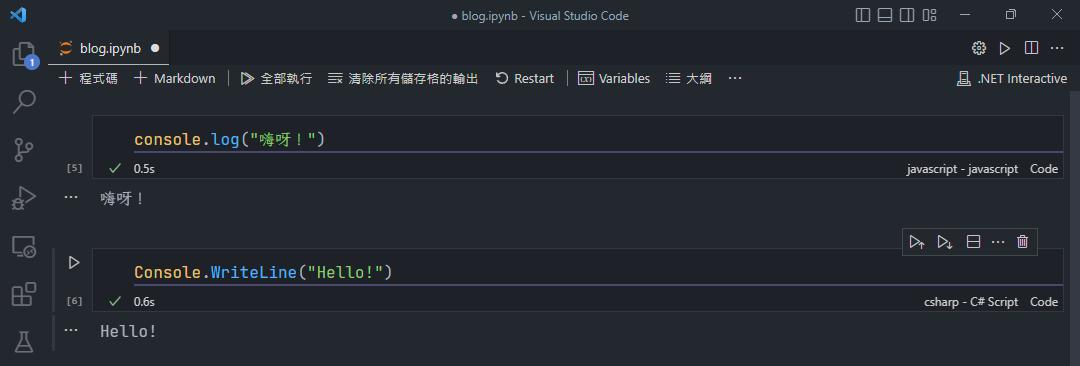Toggle the bottom panel layout
The image size is (1080, 366).
point(885,15)
